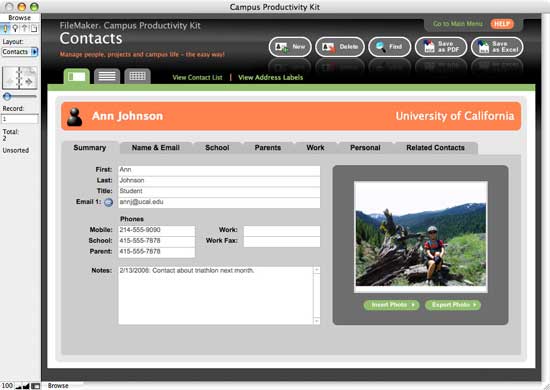Switch to the School tab
550x390 pixels.
[217, 148]
